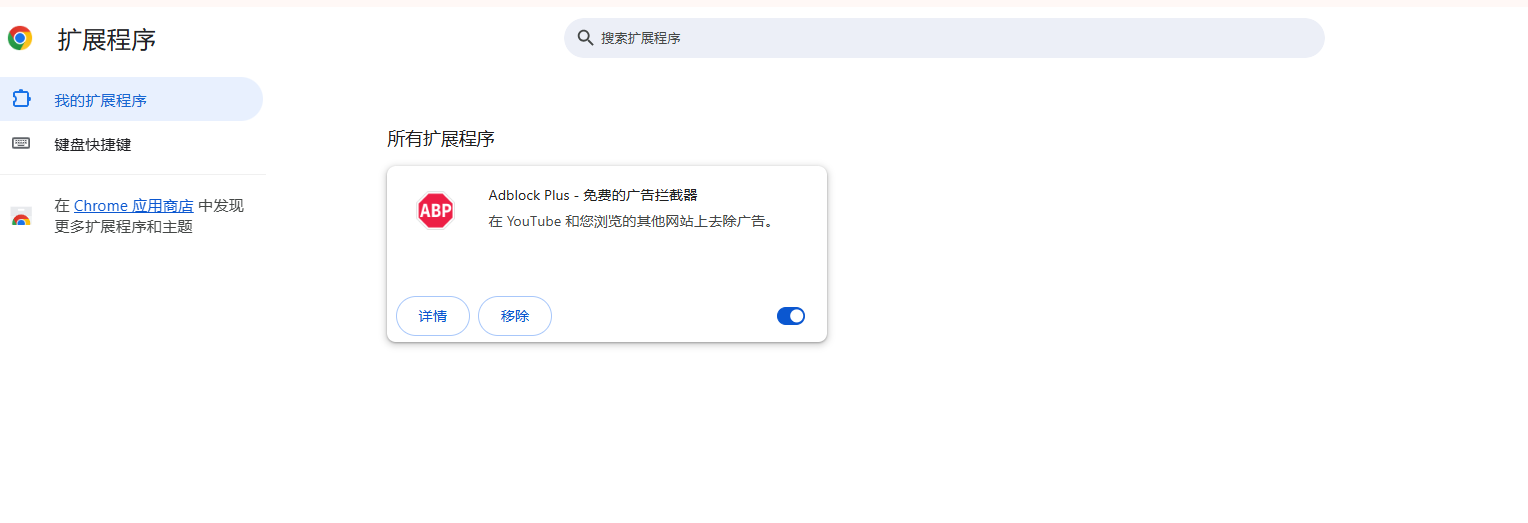Click the 扩展程序 page title
Screen dimensions: 1528x523
click(107, 39)
